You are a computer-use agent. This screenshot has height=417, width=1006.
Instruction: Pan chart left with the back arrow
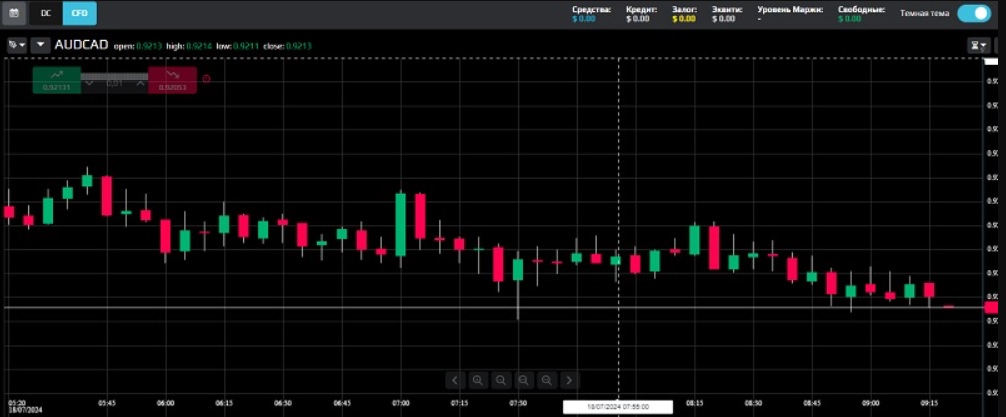pyautogui.click(x=455, y=380)
